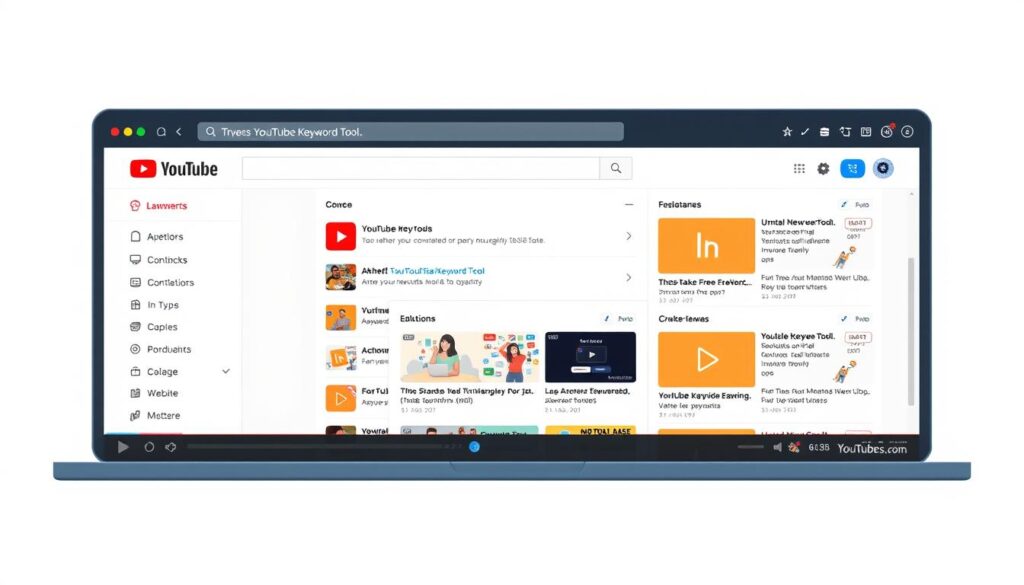This screenshot has height=585, width=1024.
Task: Click the In Typs sidebar icon
Action: pyautogui.click(x=135, y=304)
